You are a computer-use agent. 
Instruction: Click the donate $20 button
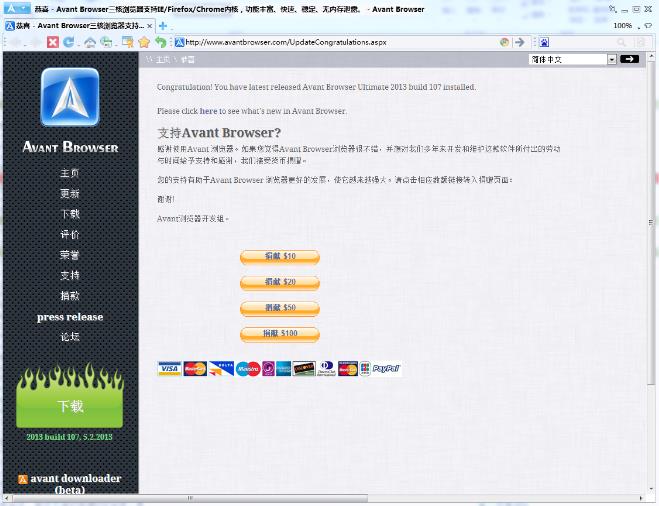280,282
